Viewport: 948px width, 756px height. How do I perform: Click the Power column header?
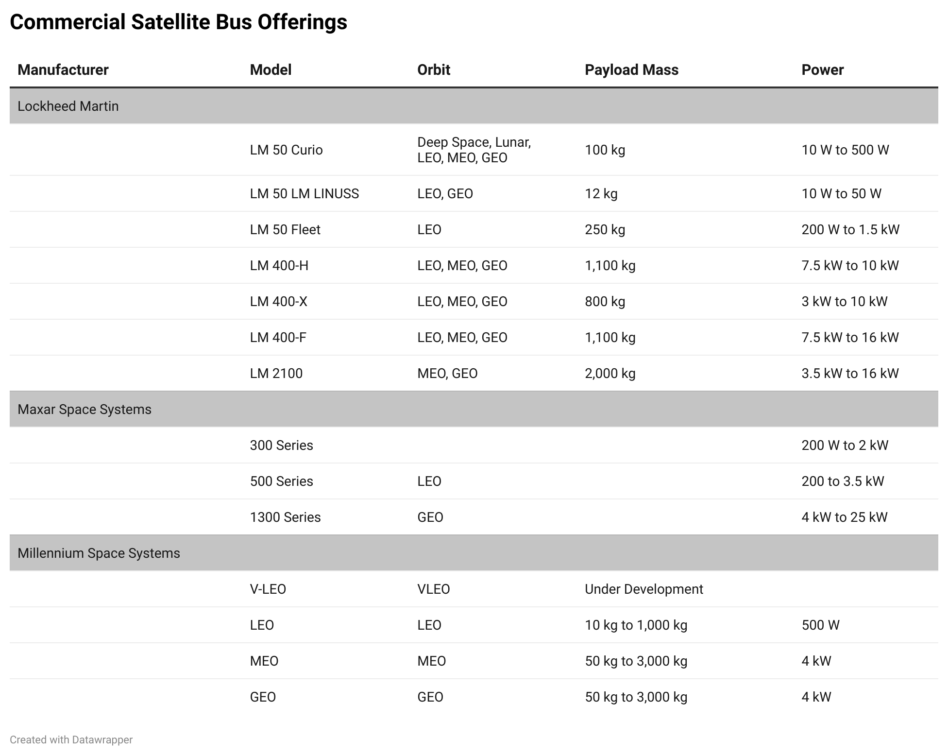(822, 70)
